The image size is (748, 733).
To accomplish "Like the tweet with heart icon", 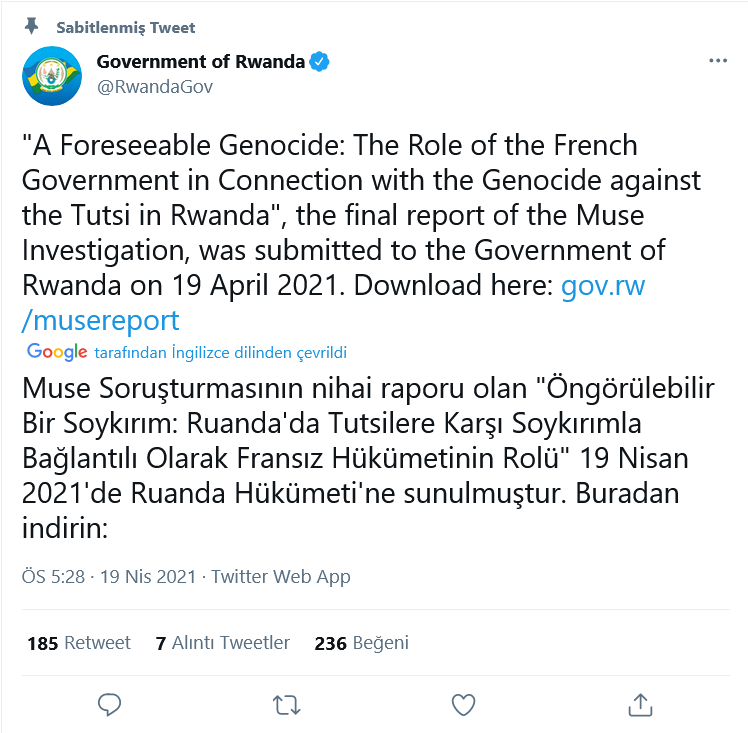I will [463, 704].
